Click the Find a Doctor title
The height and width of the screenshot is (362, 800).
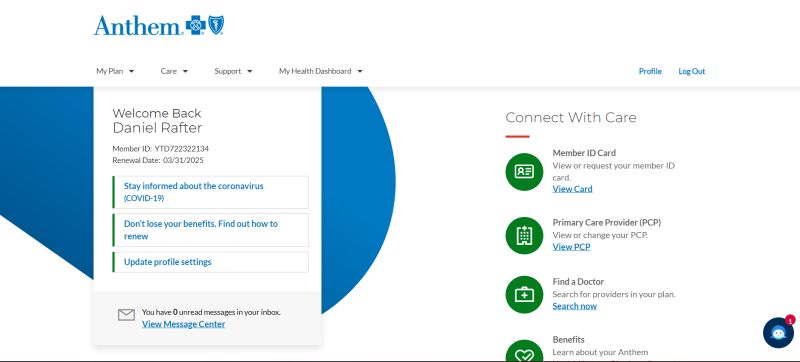578,281
